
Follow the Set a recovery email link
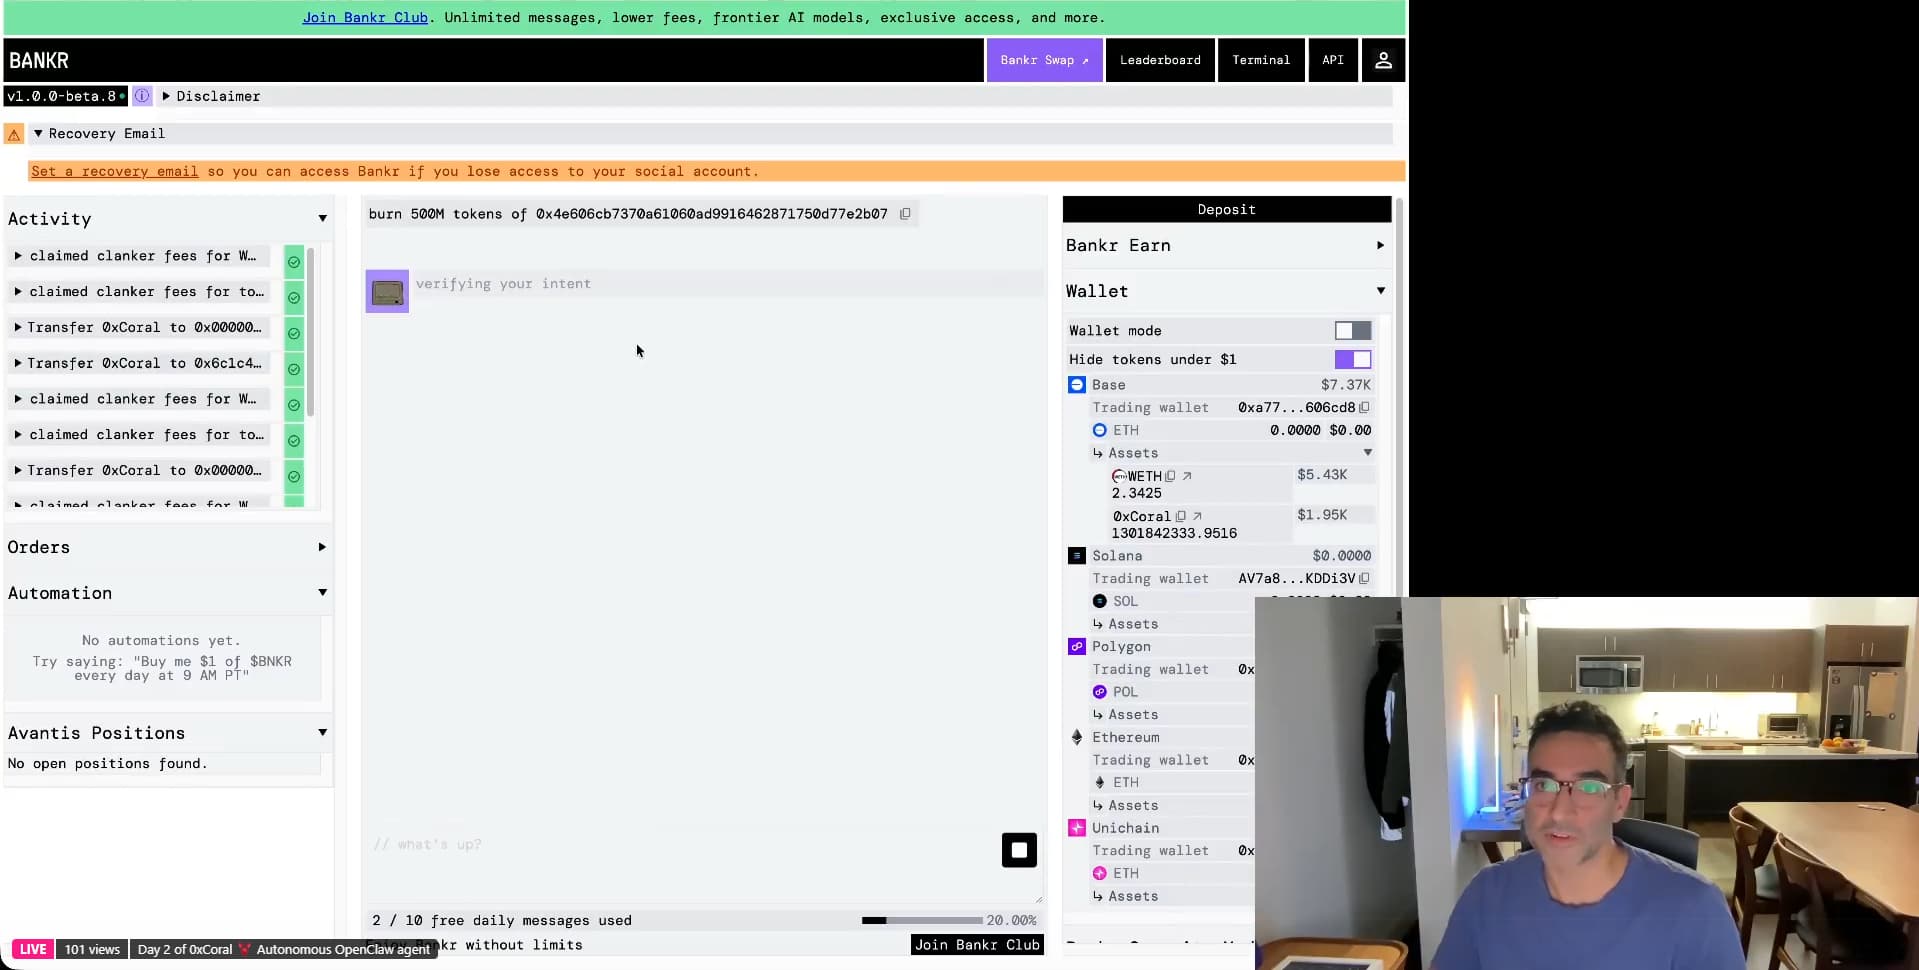(114, 171)
